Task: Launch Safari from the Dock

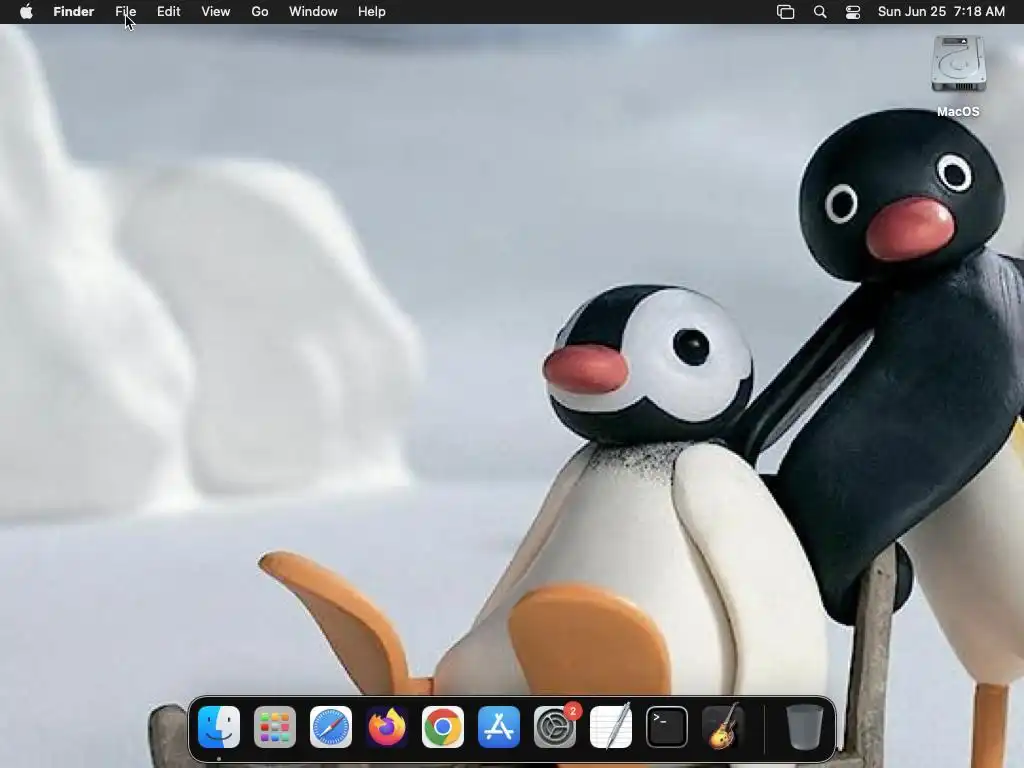Action: (331, 727)
